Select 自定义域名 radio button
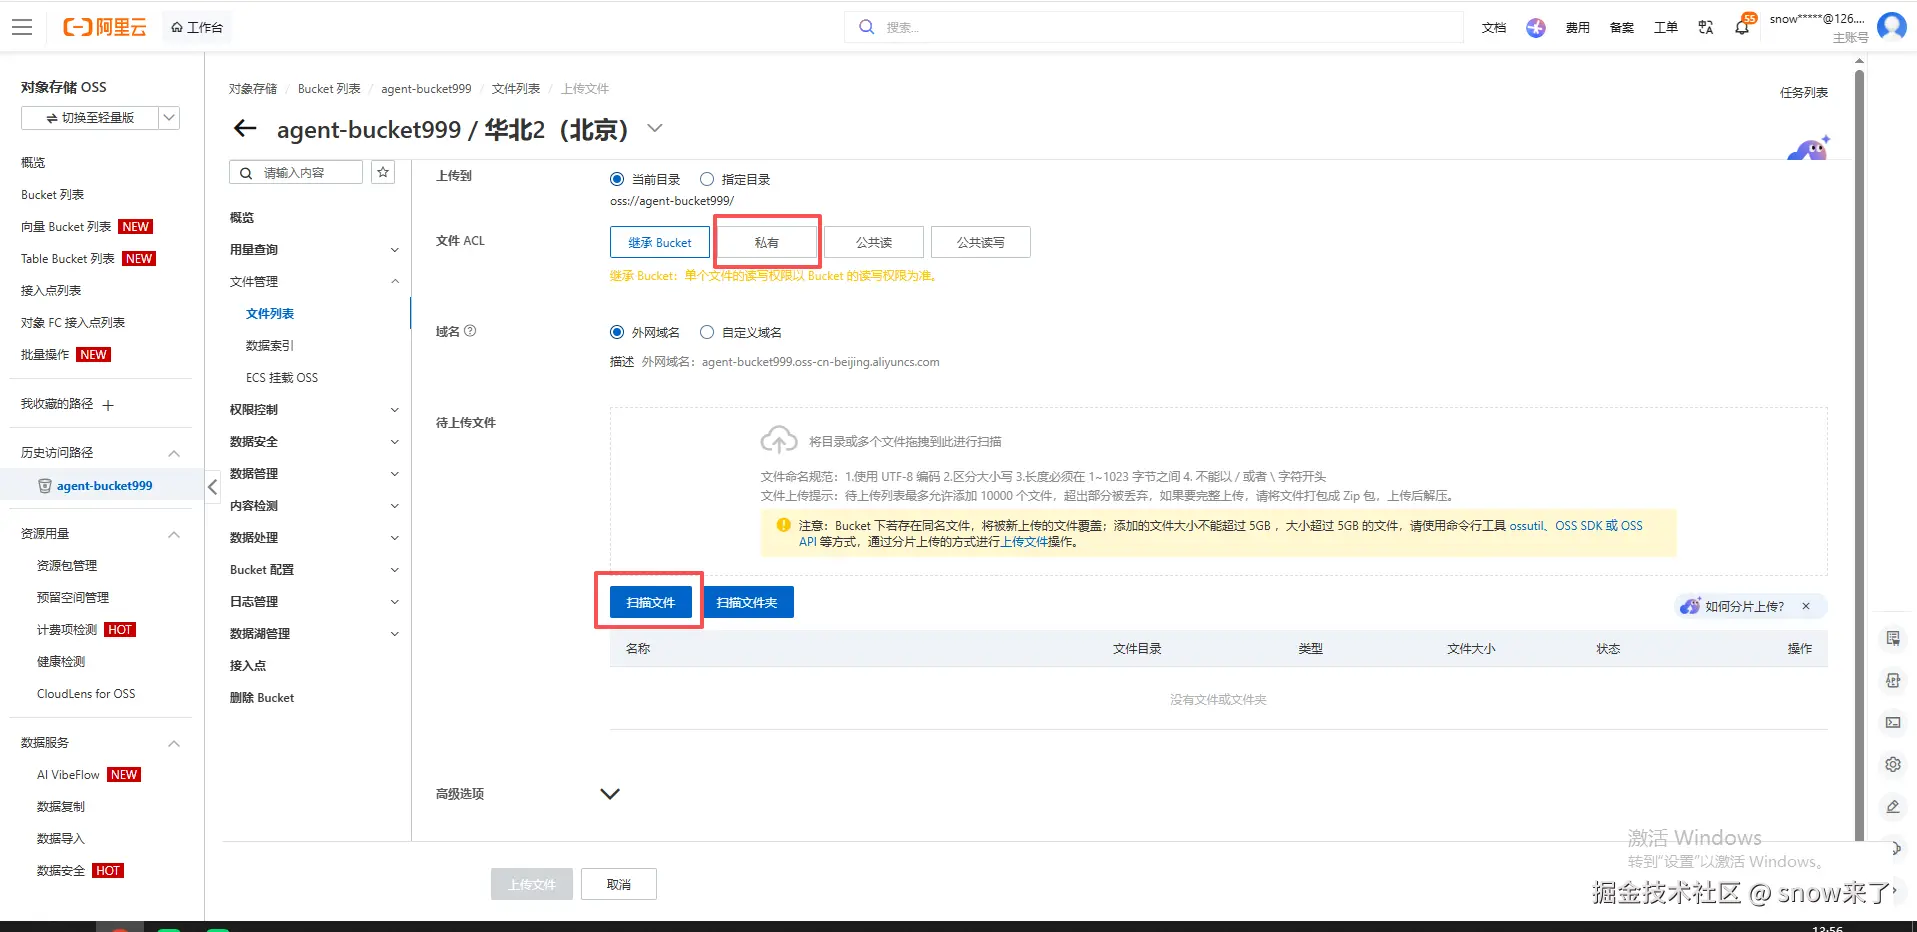Image resolution: width=1917 pixels, height=932 pixels. [707, 332]
